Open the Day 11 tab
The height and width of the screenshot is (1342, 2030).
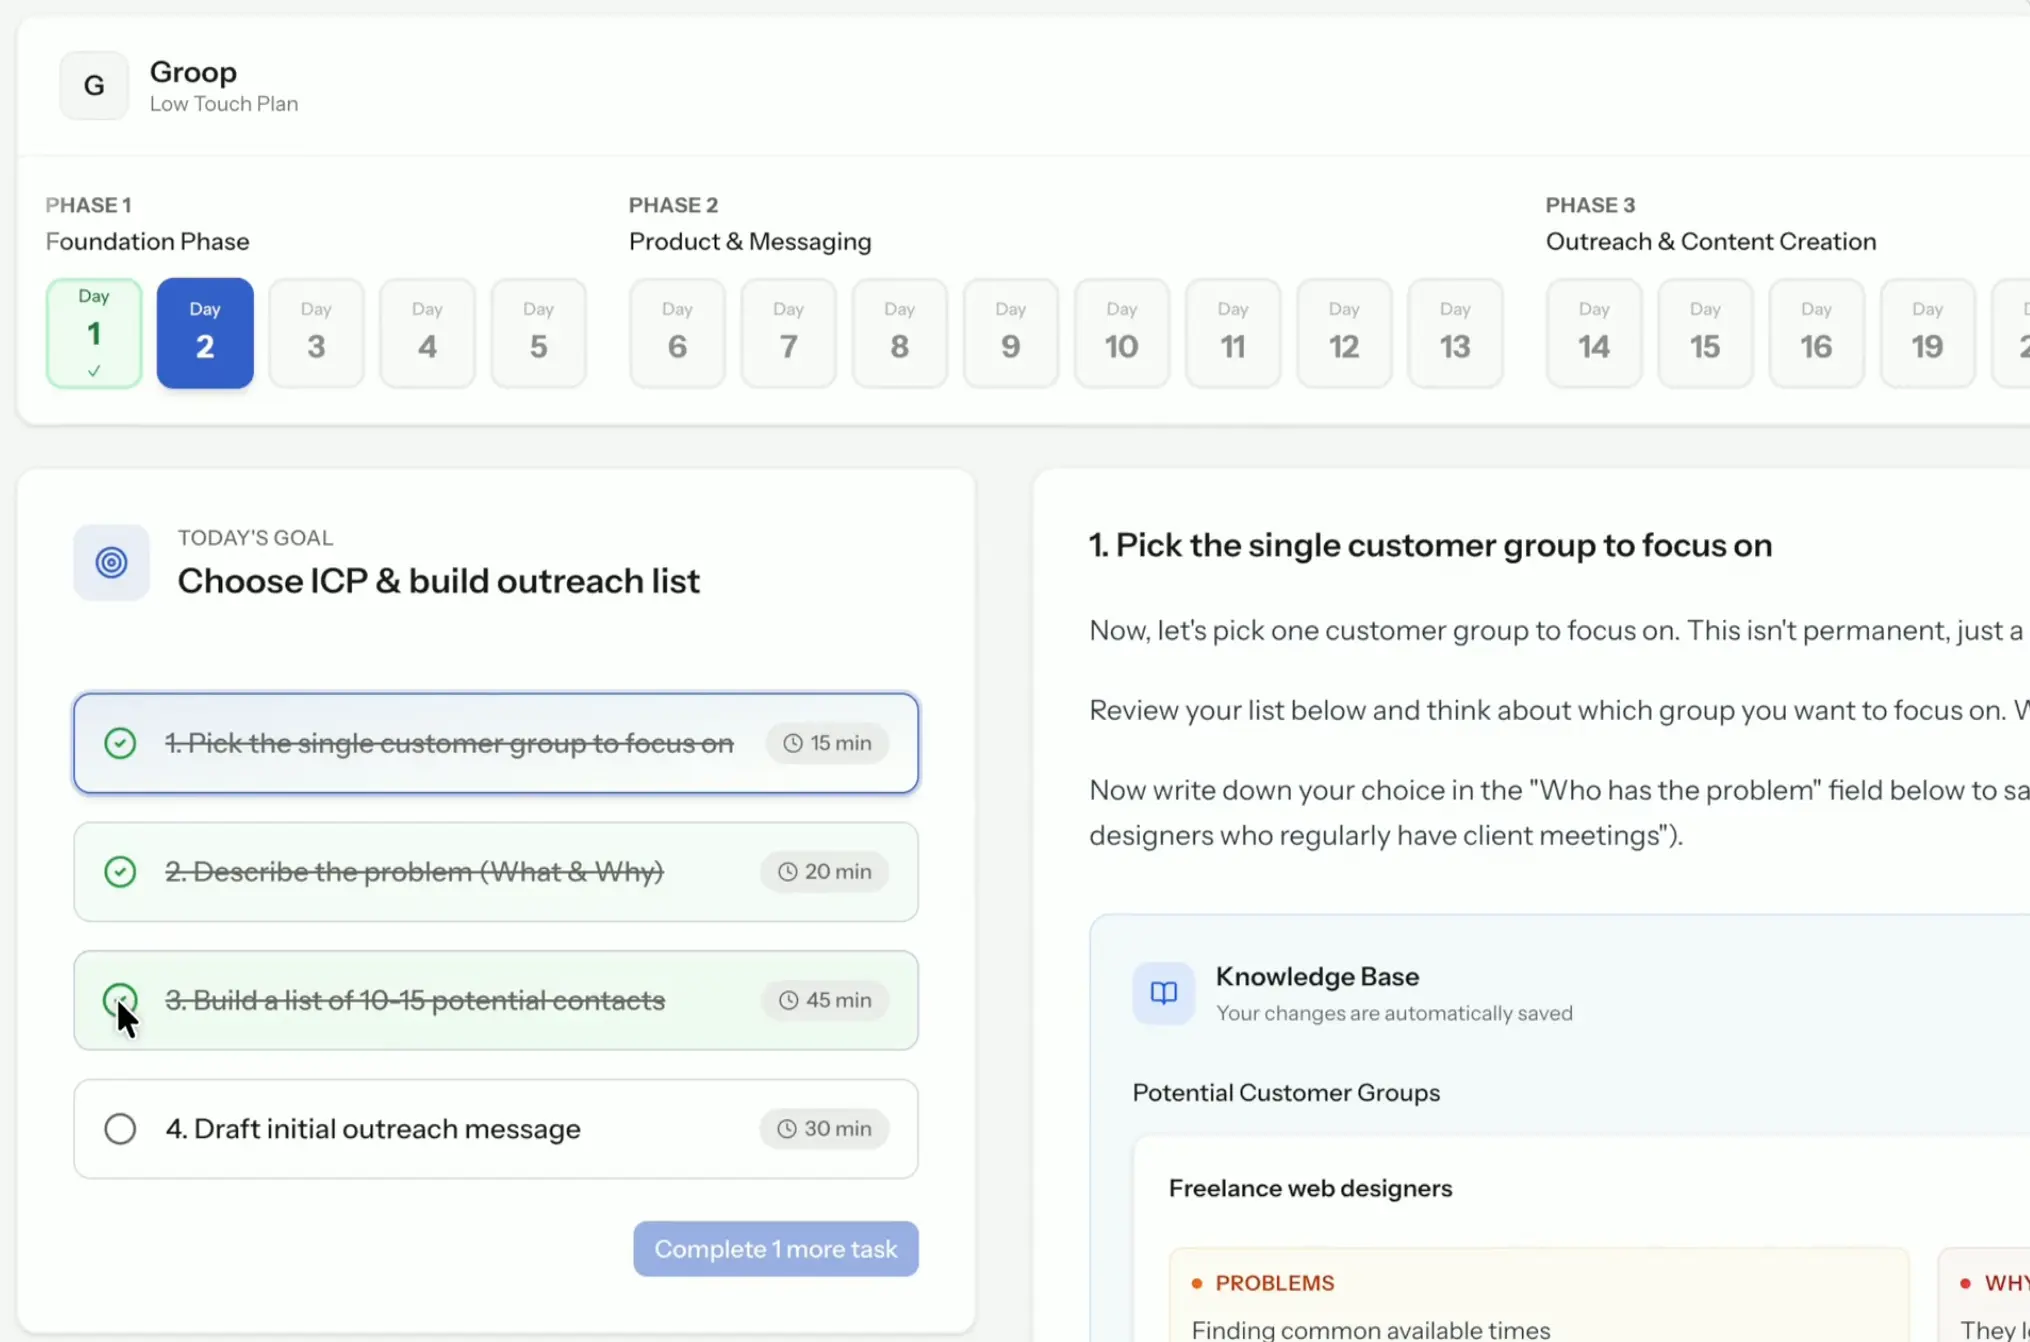coord(1233,333)
